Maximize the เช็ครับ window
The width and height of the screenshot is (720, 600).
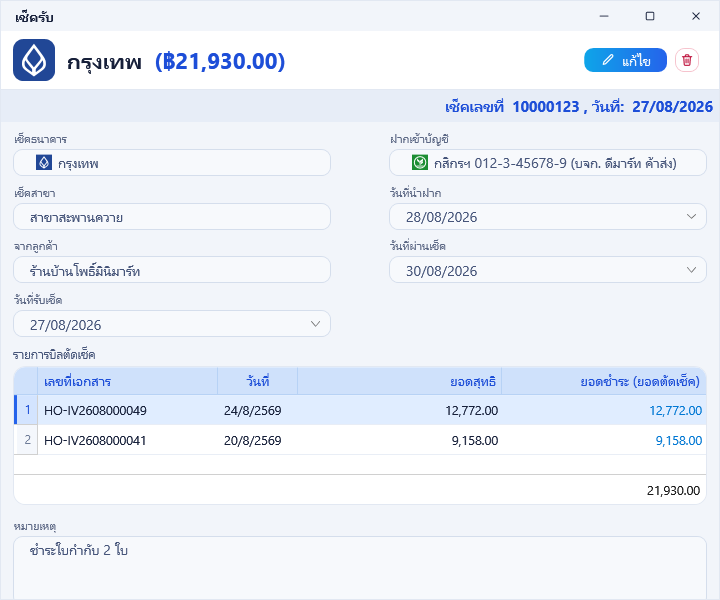coord(650,16)
